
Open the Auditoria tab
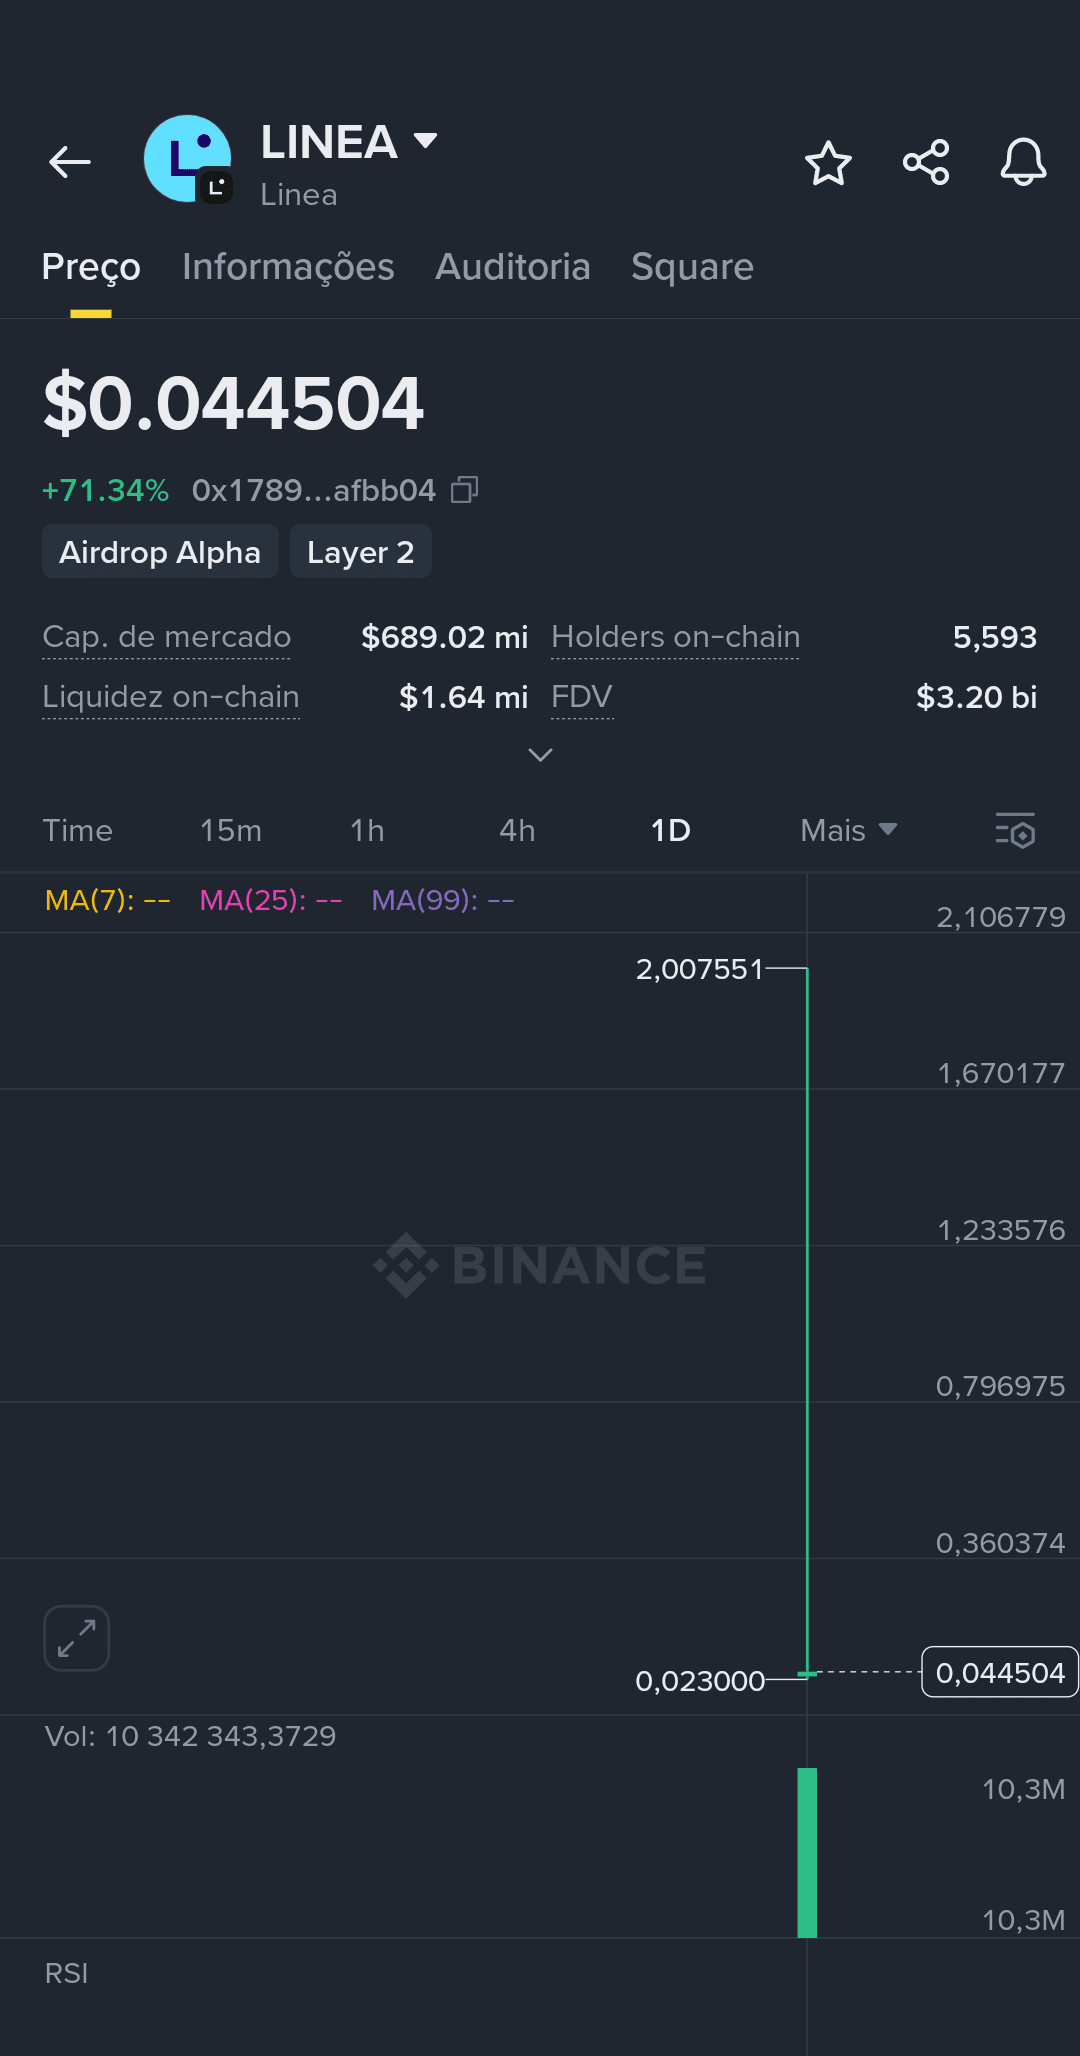click(513, 267)
